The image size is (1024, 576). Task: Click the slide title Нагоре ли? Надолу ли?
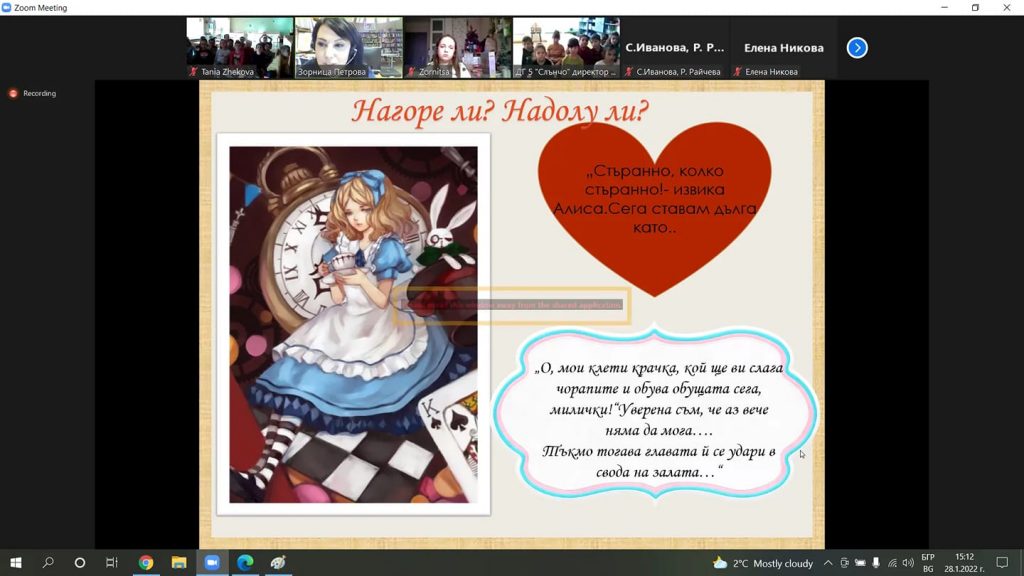coord(500,111)
